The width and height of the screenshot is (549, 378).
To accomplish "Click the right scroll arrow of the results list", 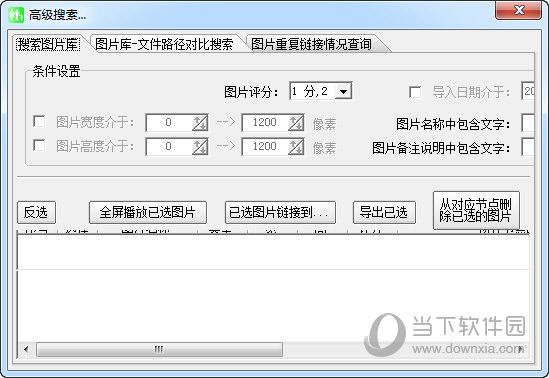I will 522,349.
